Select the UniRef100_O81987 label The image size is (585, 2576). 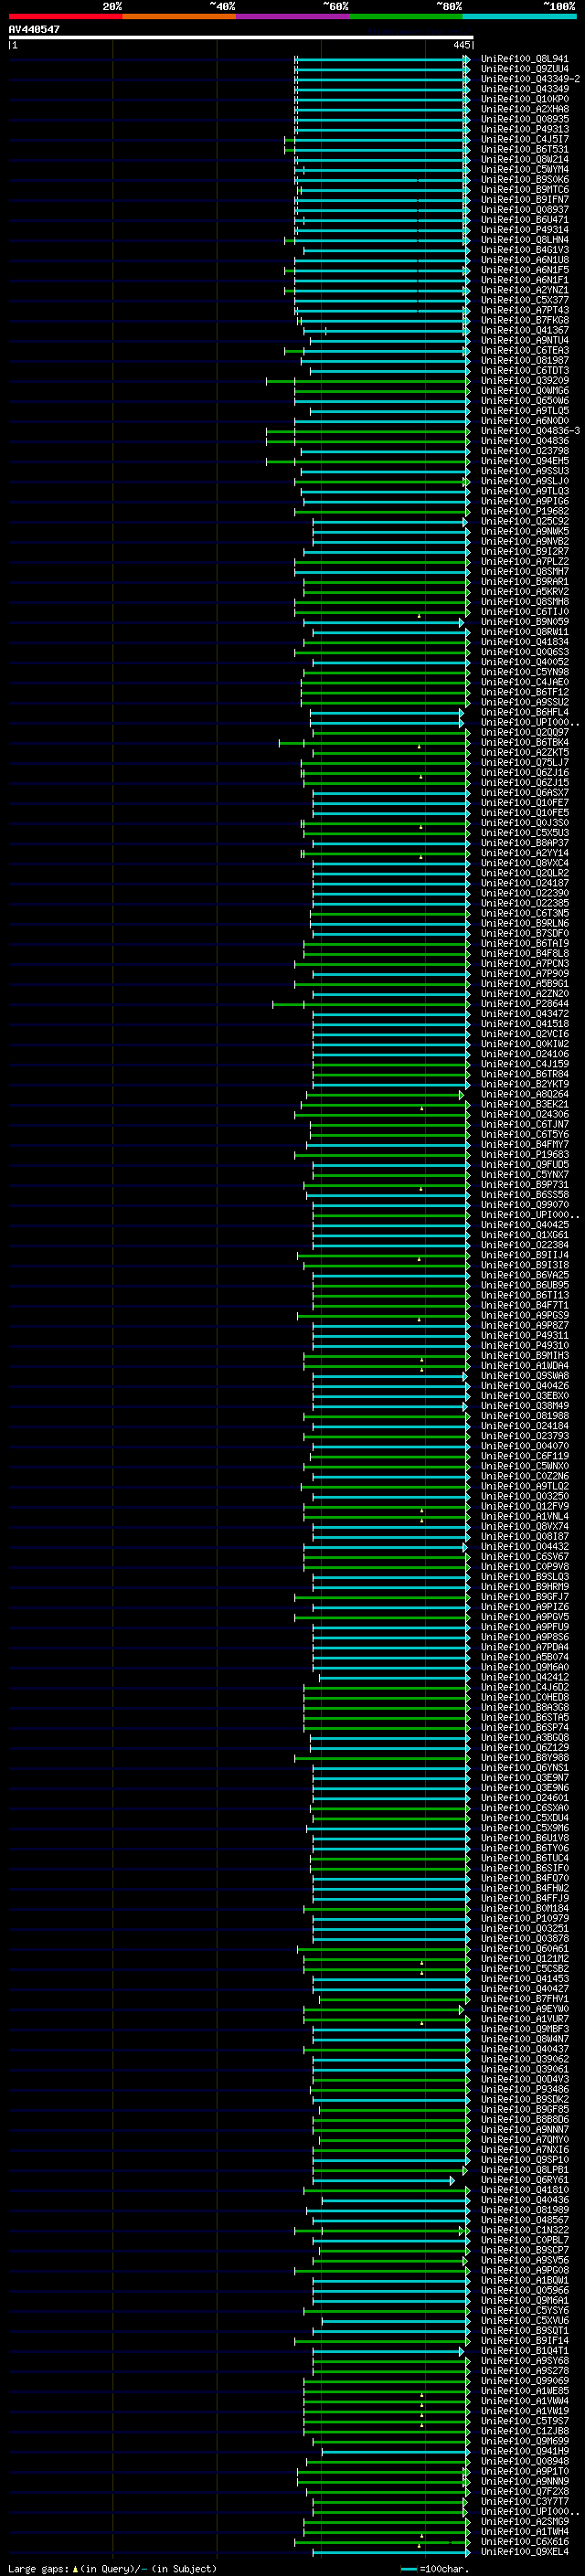[524, 361]
